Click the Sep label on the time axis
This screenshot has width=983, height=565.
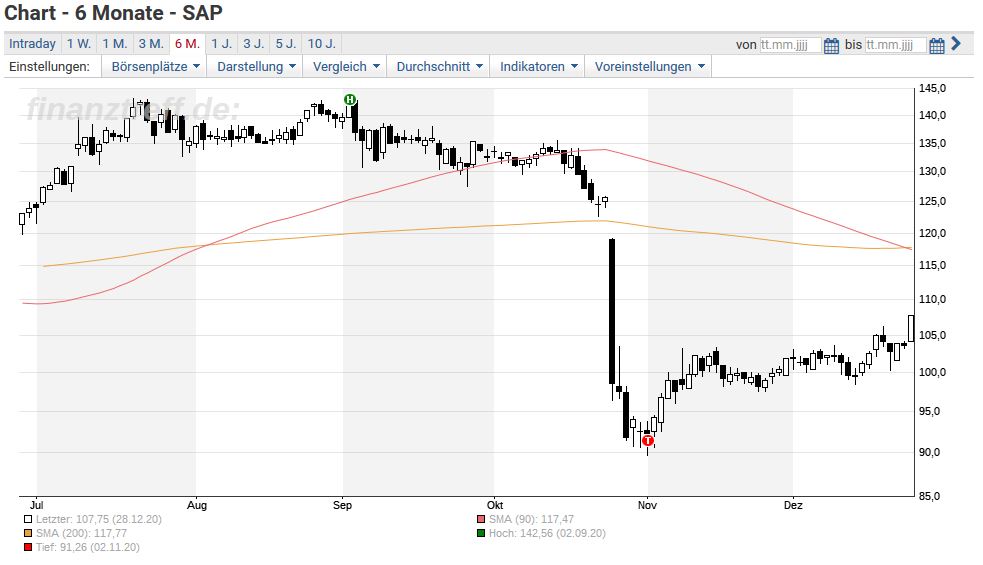(342, 505)
